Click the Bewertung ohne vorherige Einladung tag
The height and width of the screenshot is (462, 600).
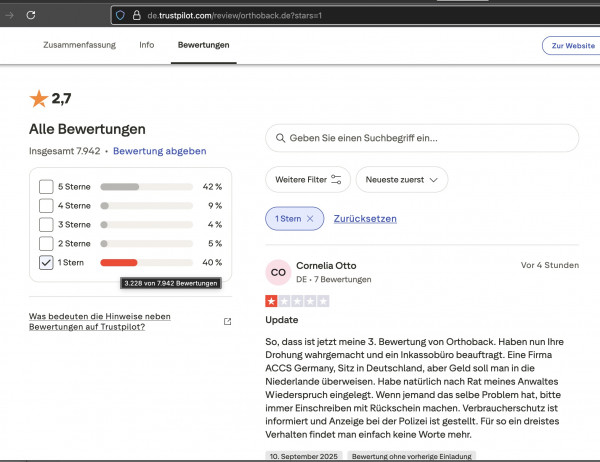pos(412,456)
